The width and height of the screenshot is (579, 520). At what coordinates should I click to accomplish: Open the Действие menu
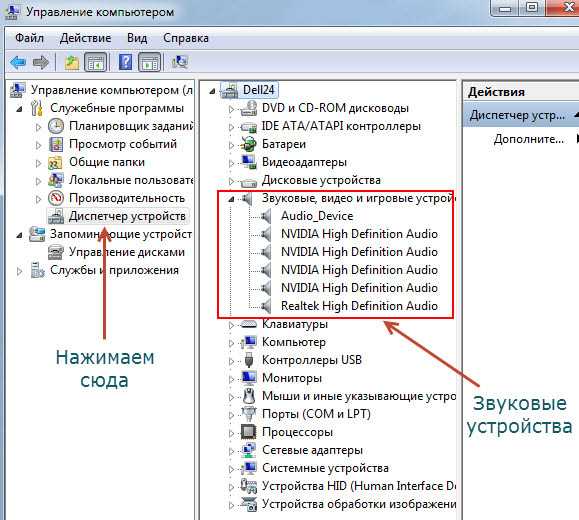(x=85, y=38)
